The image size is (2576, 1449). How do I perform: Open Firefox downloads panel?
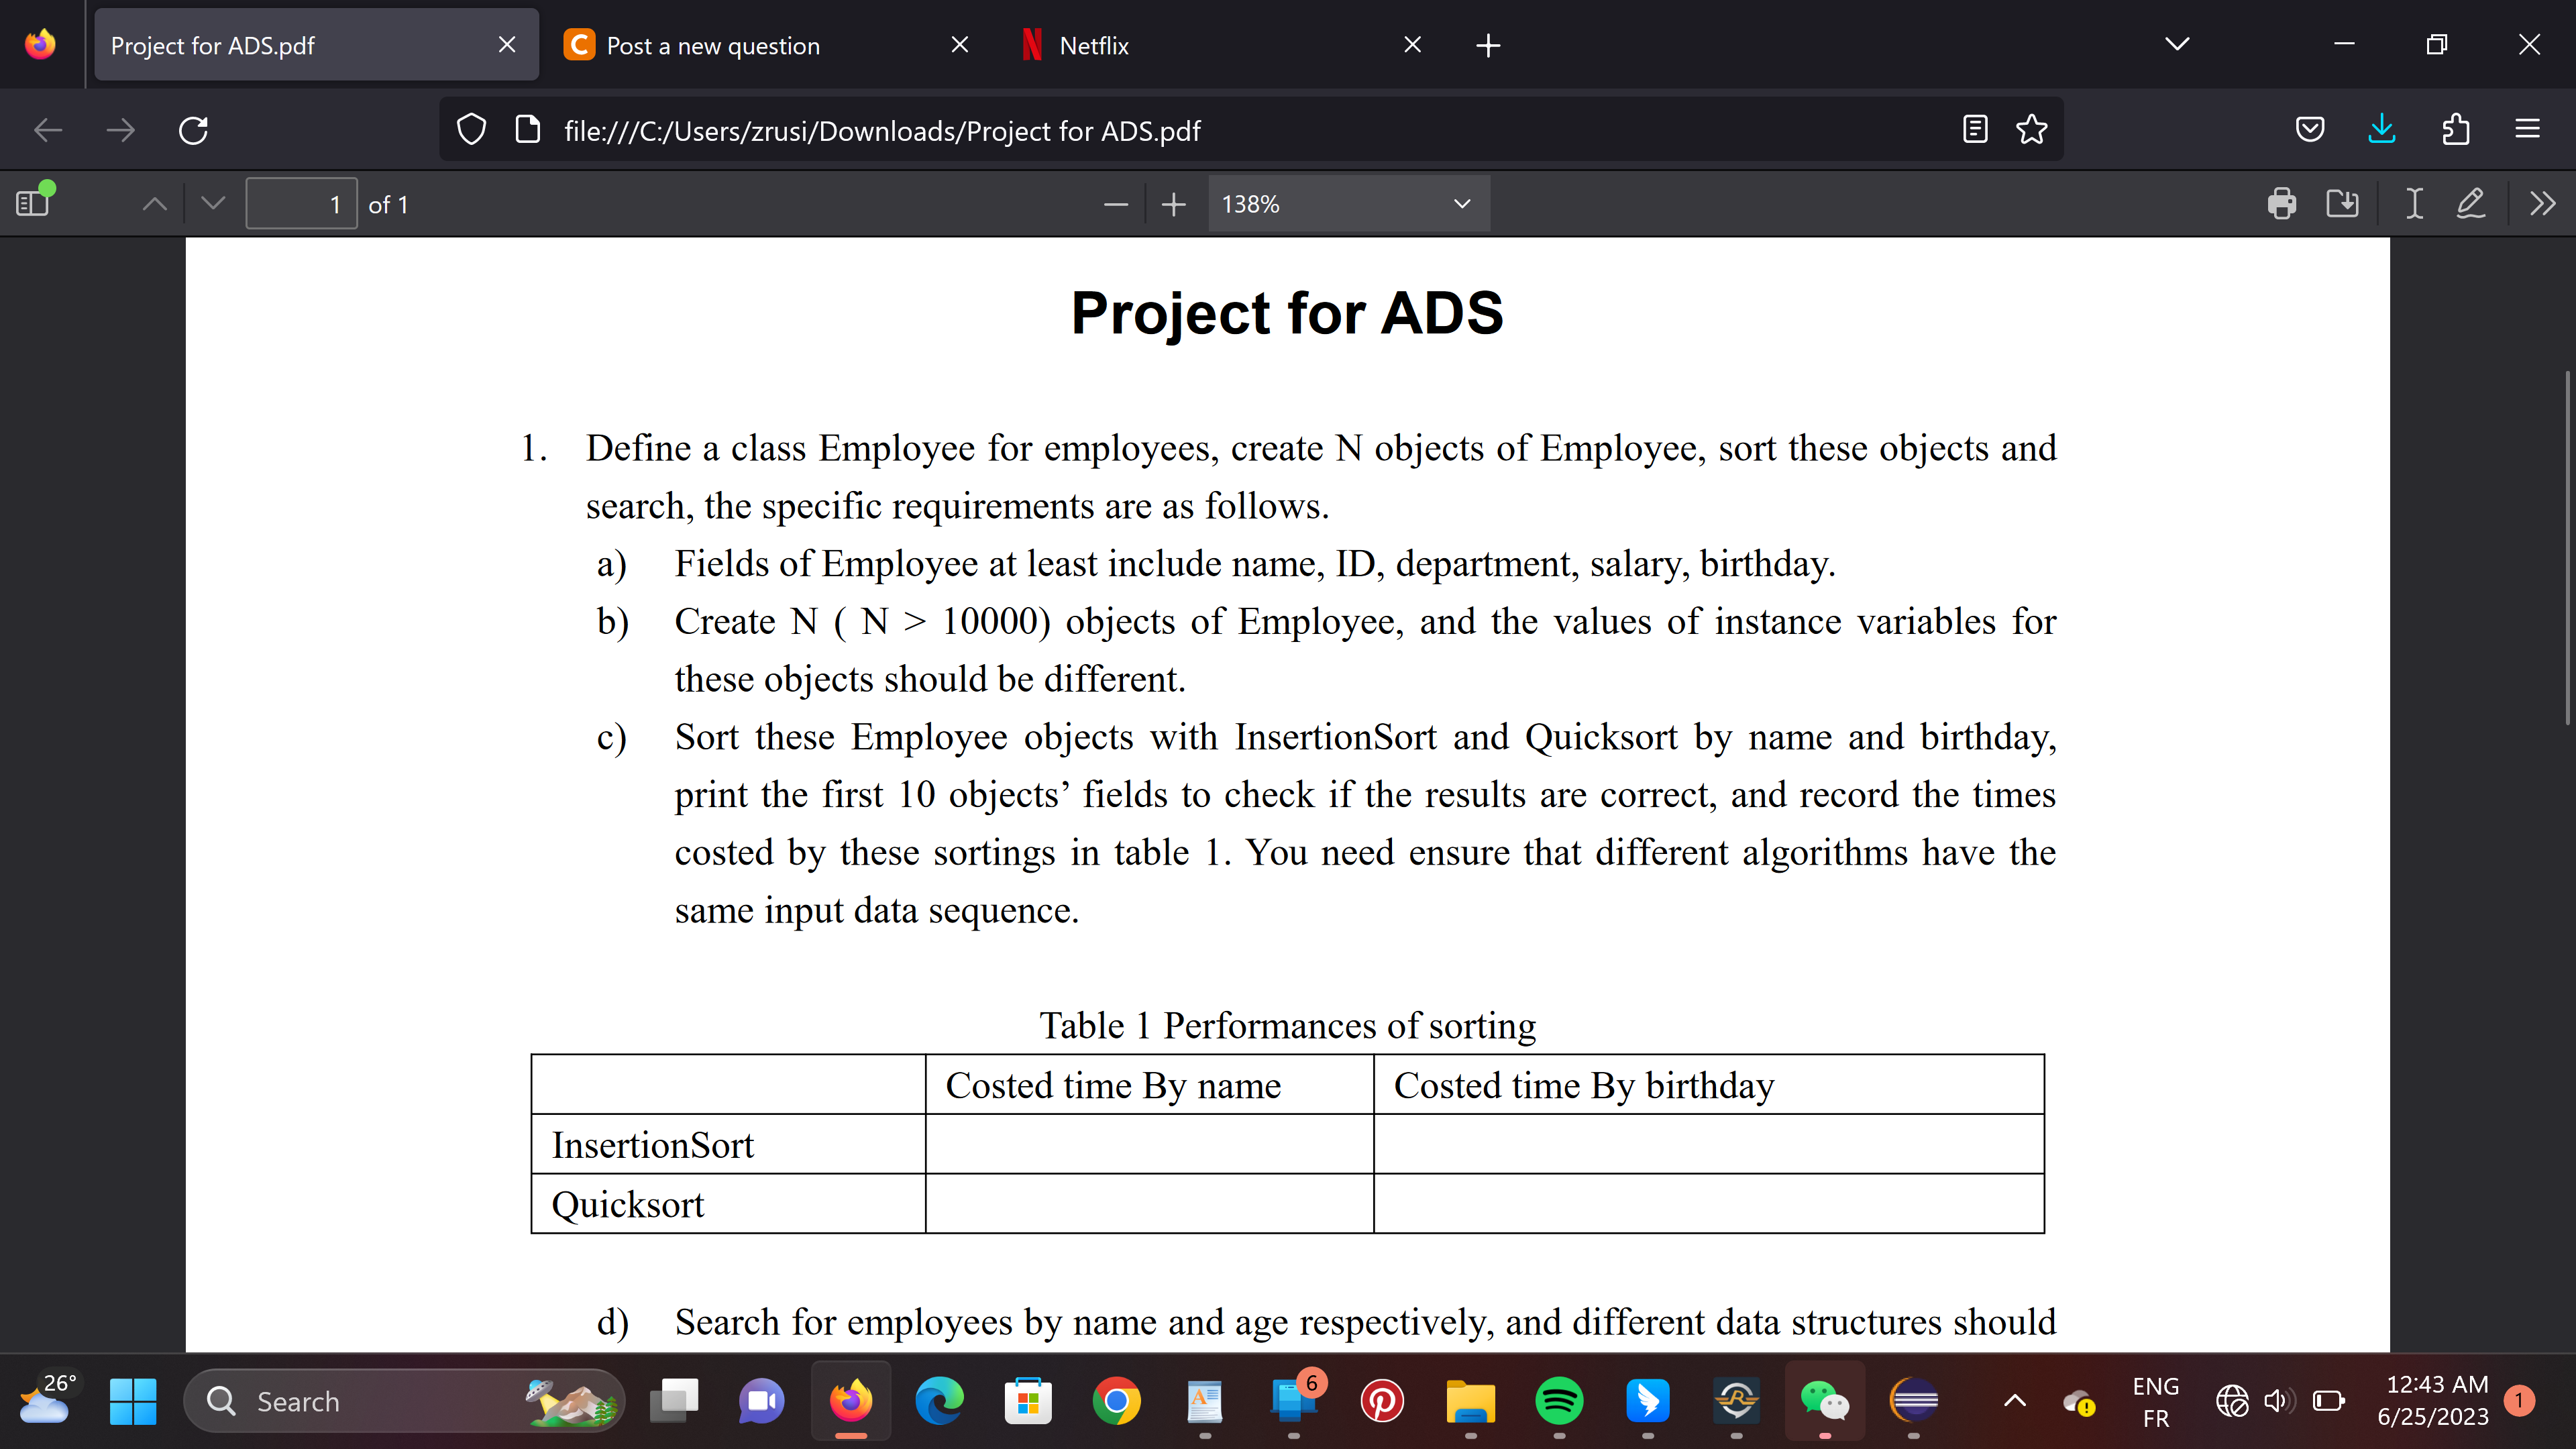2381,130
